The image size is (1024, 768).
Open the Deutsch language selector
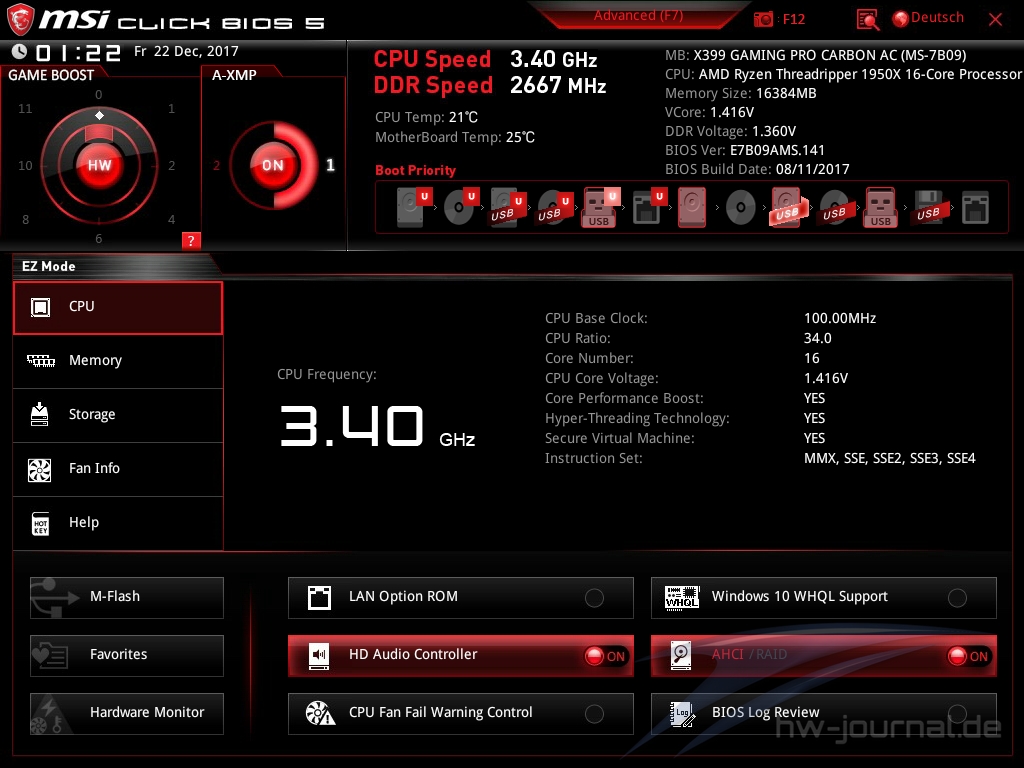[928, 17]
